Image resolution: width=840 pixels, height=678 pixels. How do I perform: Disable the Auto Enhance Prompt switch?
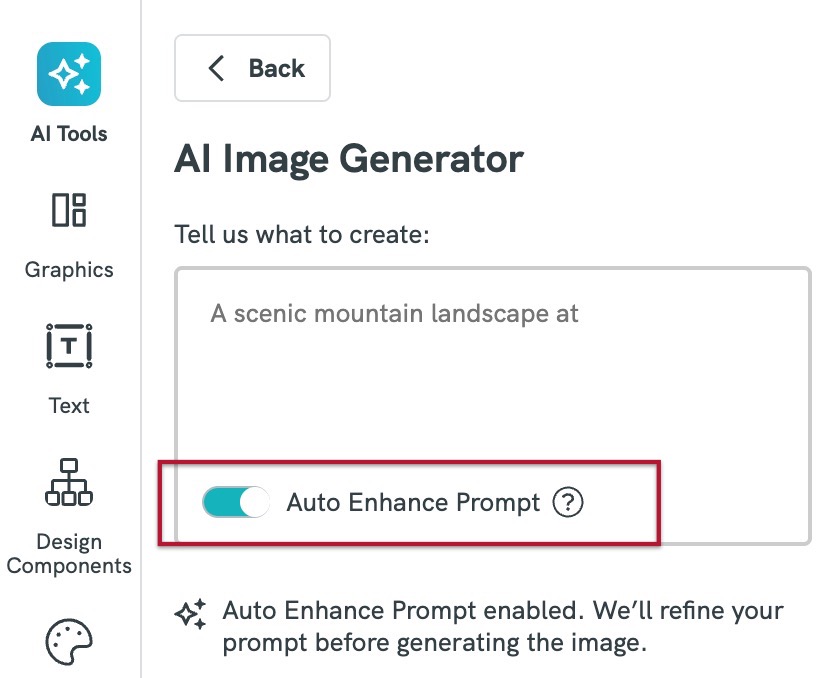tap(236, 502)
